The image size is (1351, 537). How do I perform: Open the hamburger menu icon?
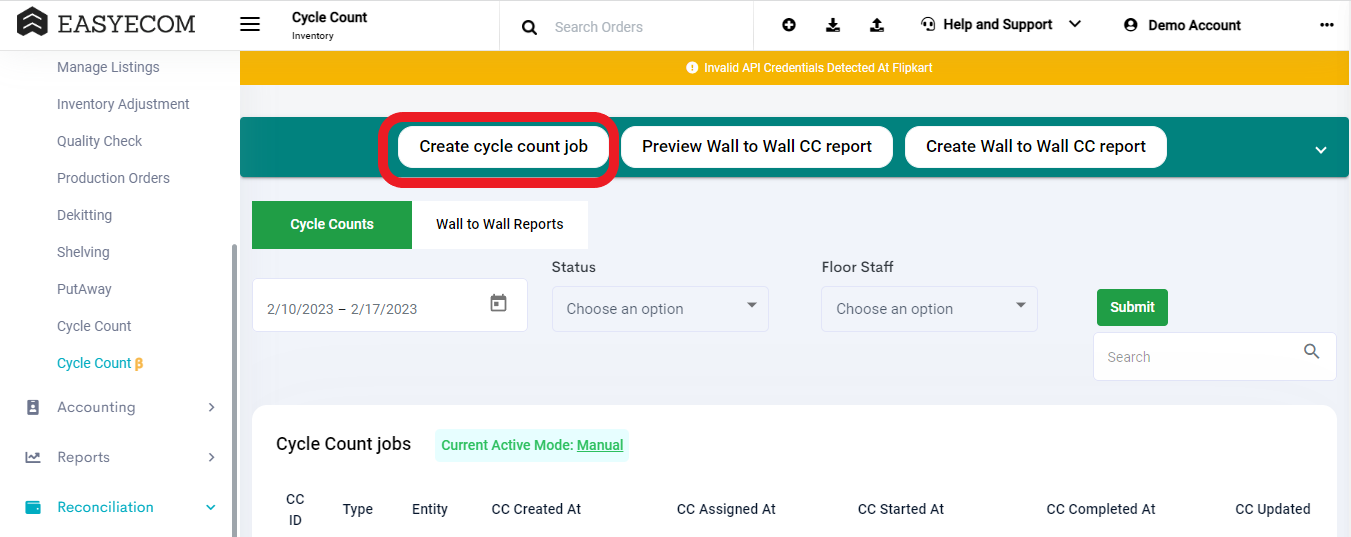[250, 25]
